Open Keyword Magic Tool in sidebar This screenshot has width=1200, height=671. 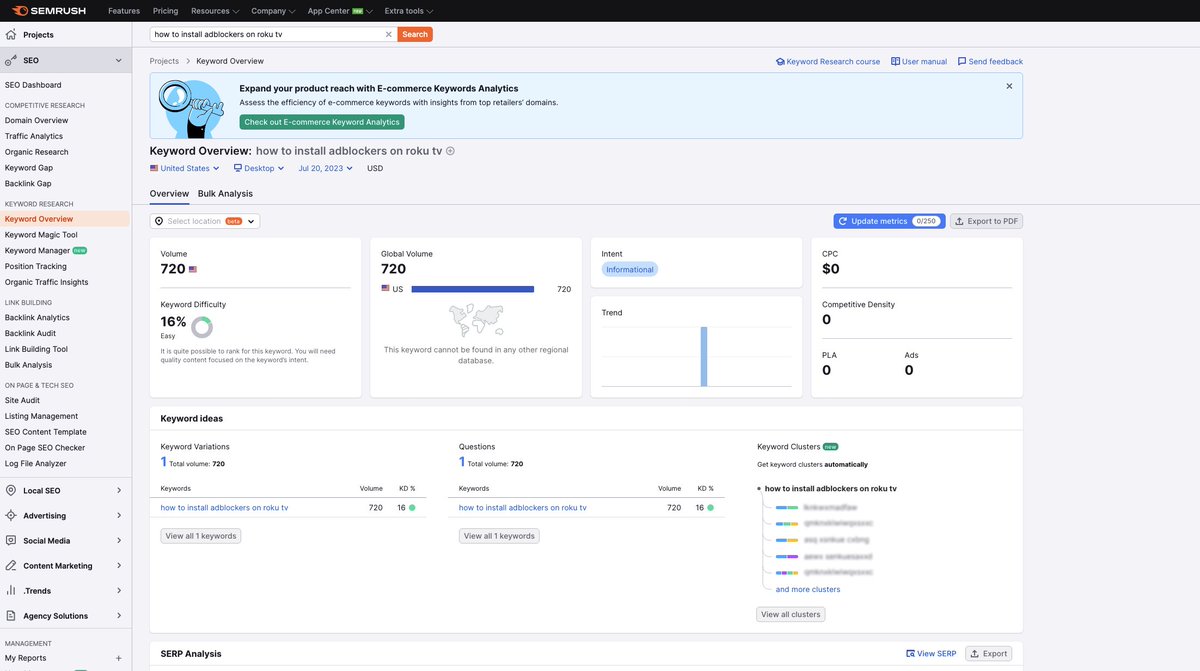coord(41,235)
